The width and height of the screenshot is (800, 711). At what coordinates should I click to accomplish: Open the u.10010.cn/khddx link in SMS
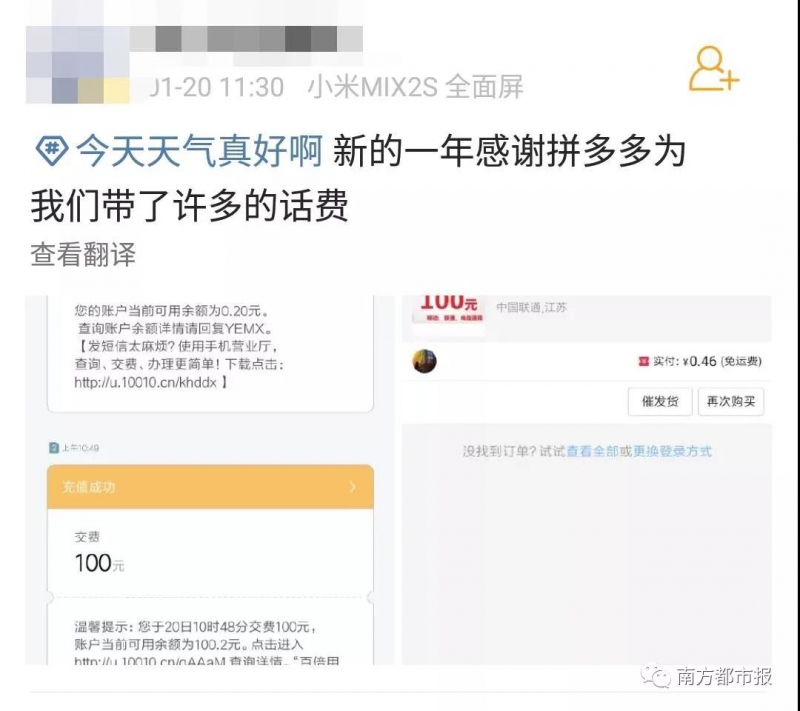click(x=145, y=382)
